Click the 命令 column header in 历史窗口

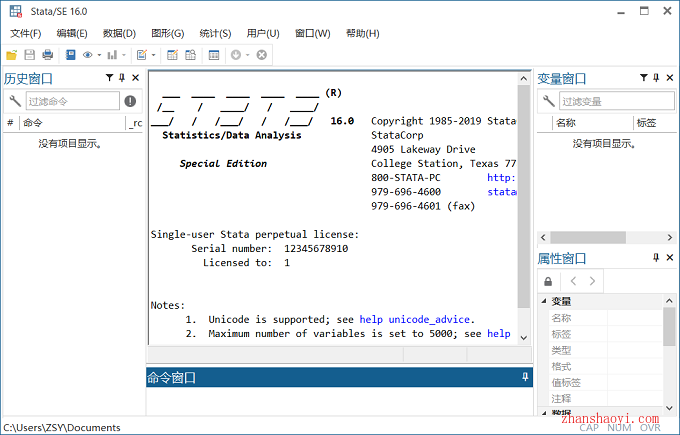click(72, 123)
